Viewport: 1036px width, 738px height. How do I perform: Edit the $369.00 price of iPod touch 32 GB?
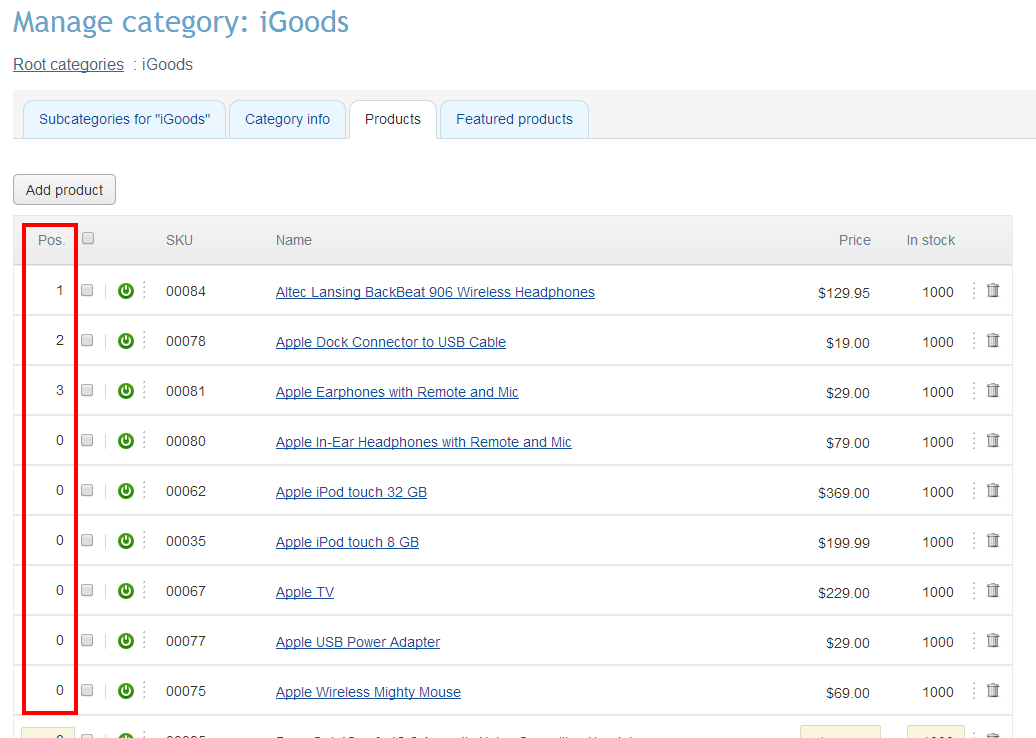(x=844, y=493)
